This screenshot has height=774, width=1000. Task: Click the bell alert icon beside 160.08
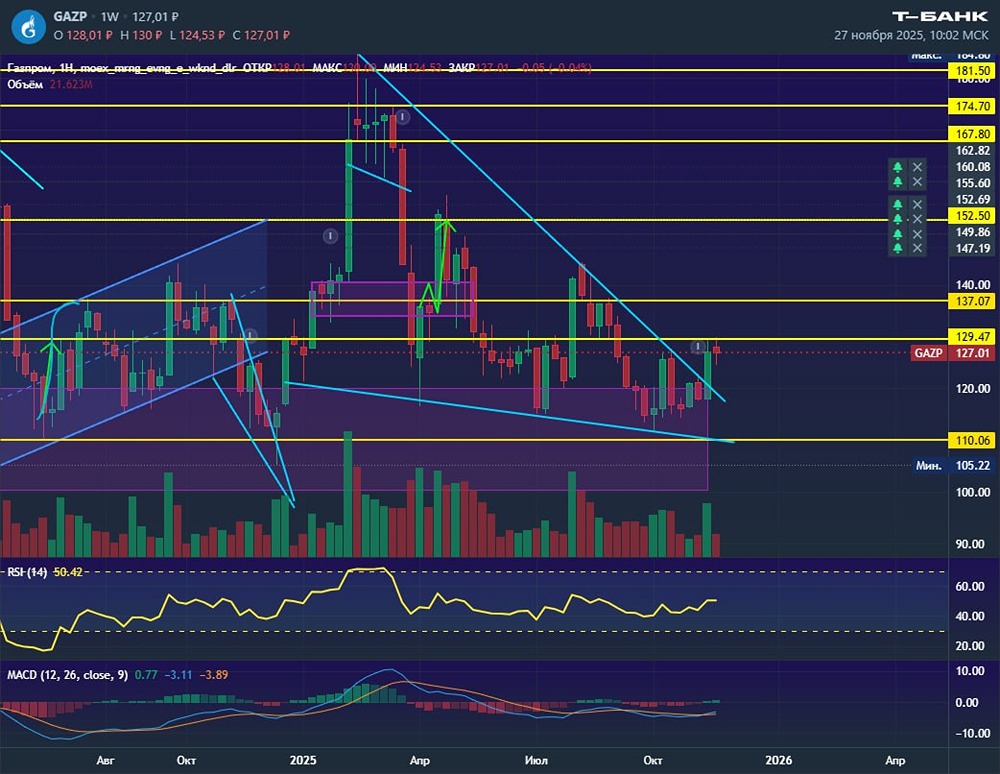(x=898, y=167)
